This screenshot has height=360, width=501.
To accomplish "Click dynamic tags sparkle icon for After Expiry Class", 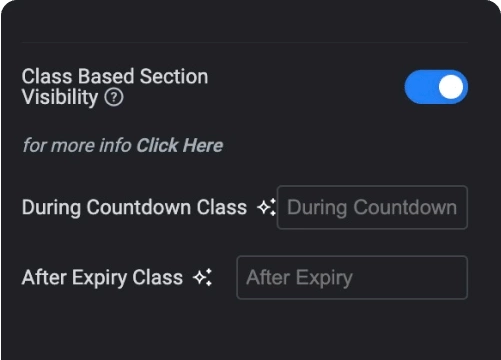I will pyautogui.click(x=203, y=277).
